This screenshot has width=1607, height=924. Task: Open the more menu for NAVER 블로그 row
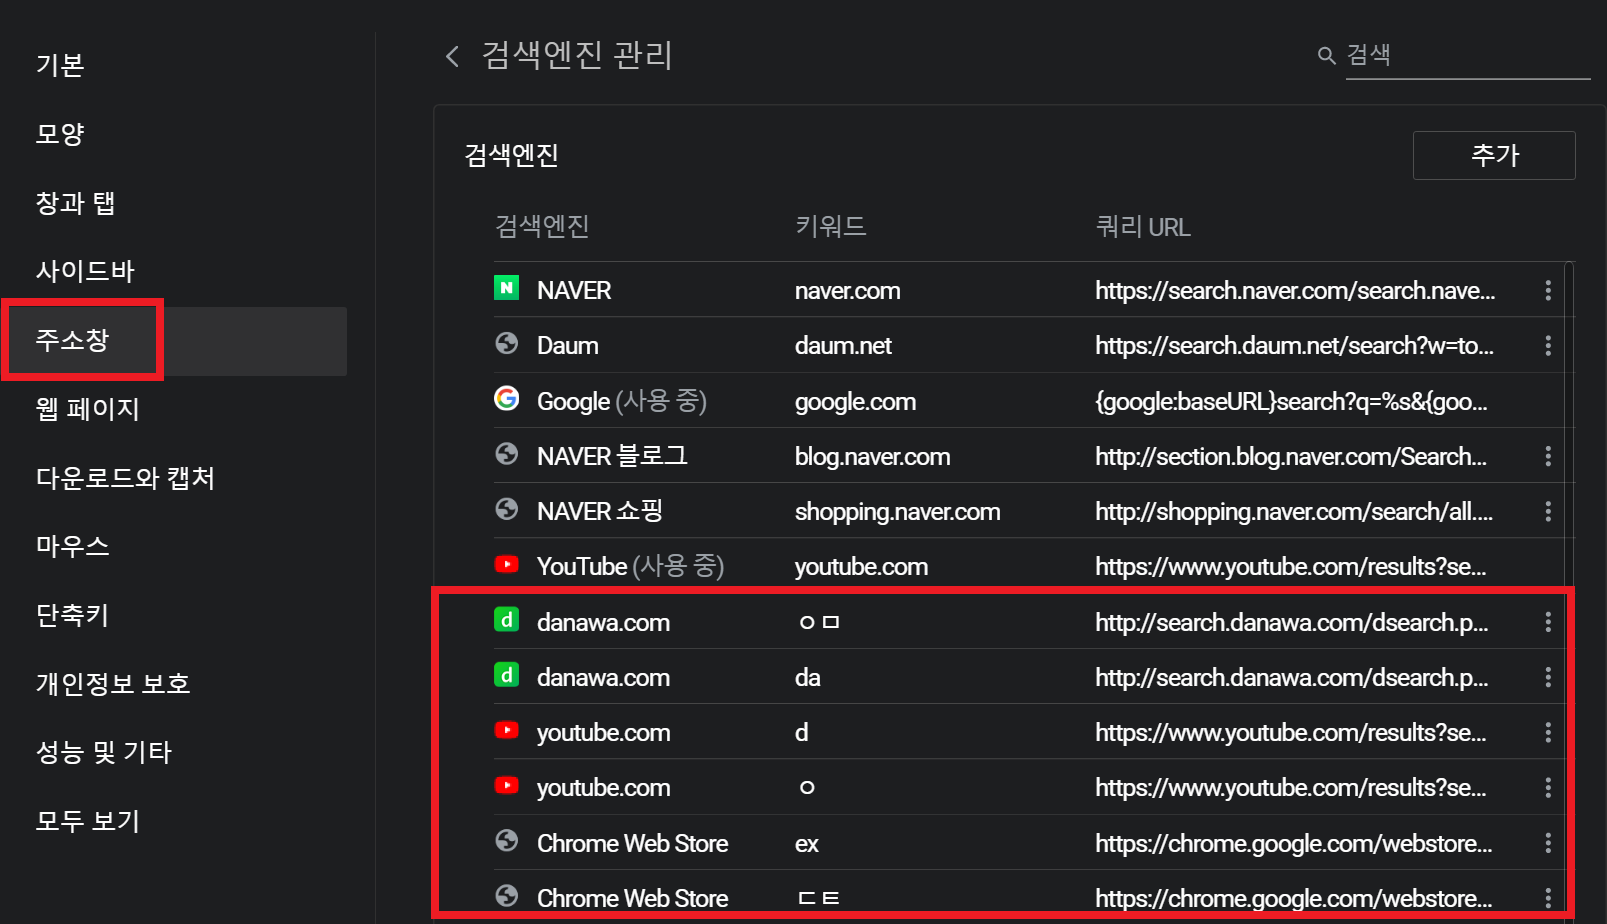(x=1548, y=456)
